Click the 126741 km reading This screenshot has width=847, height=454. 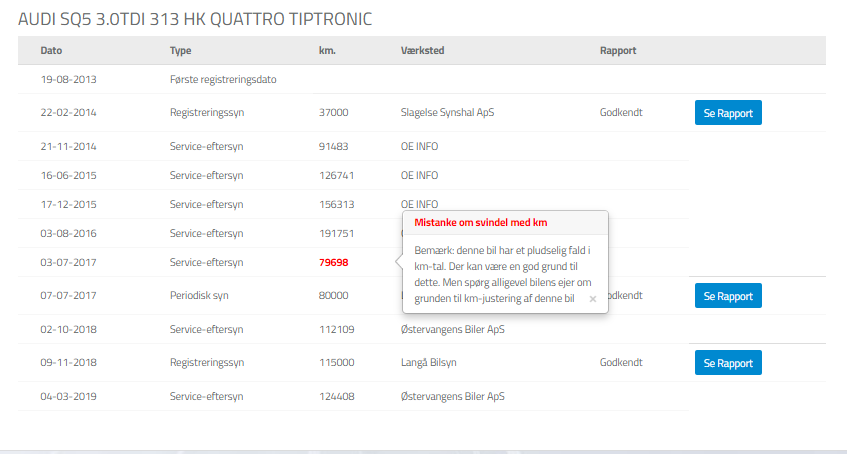coord(336,175)
